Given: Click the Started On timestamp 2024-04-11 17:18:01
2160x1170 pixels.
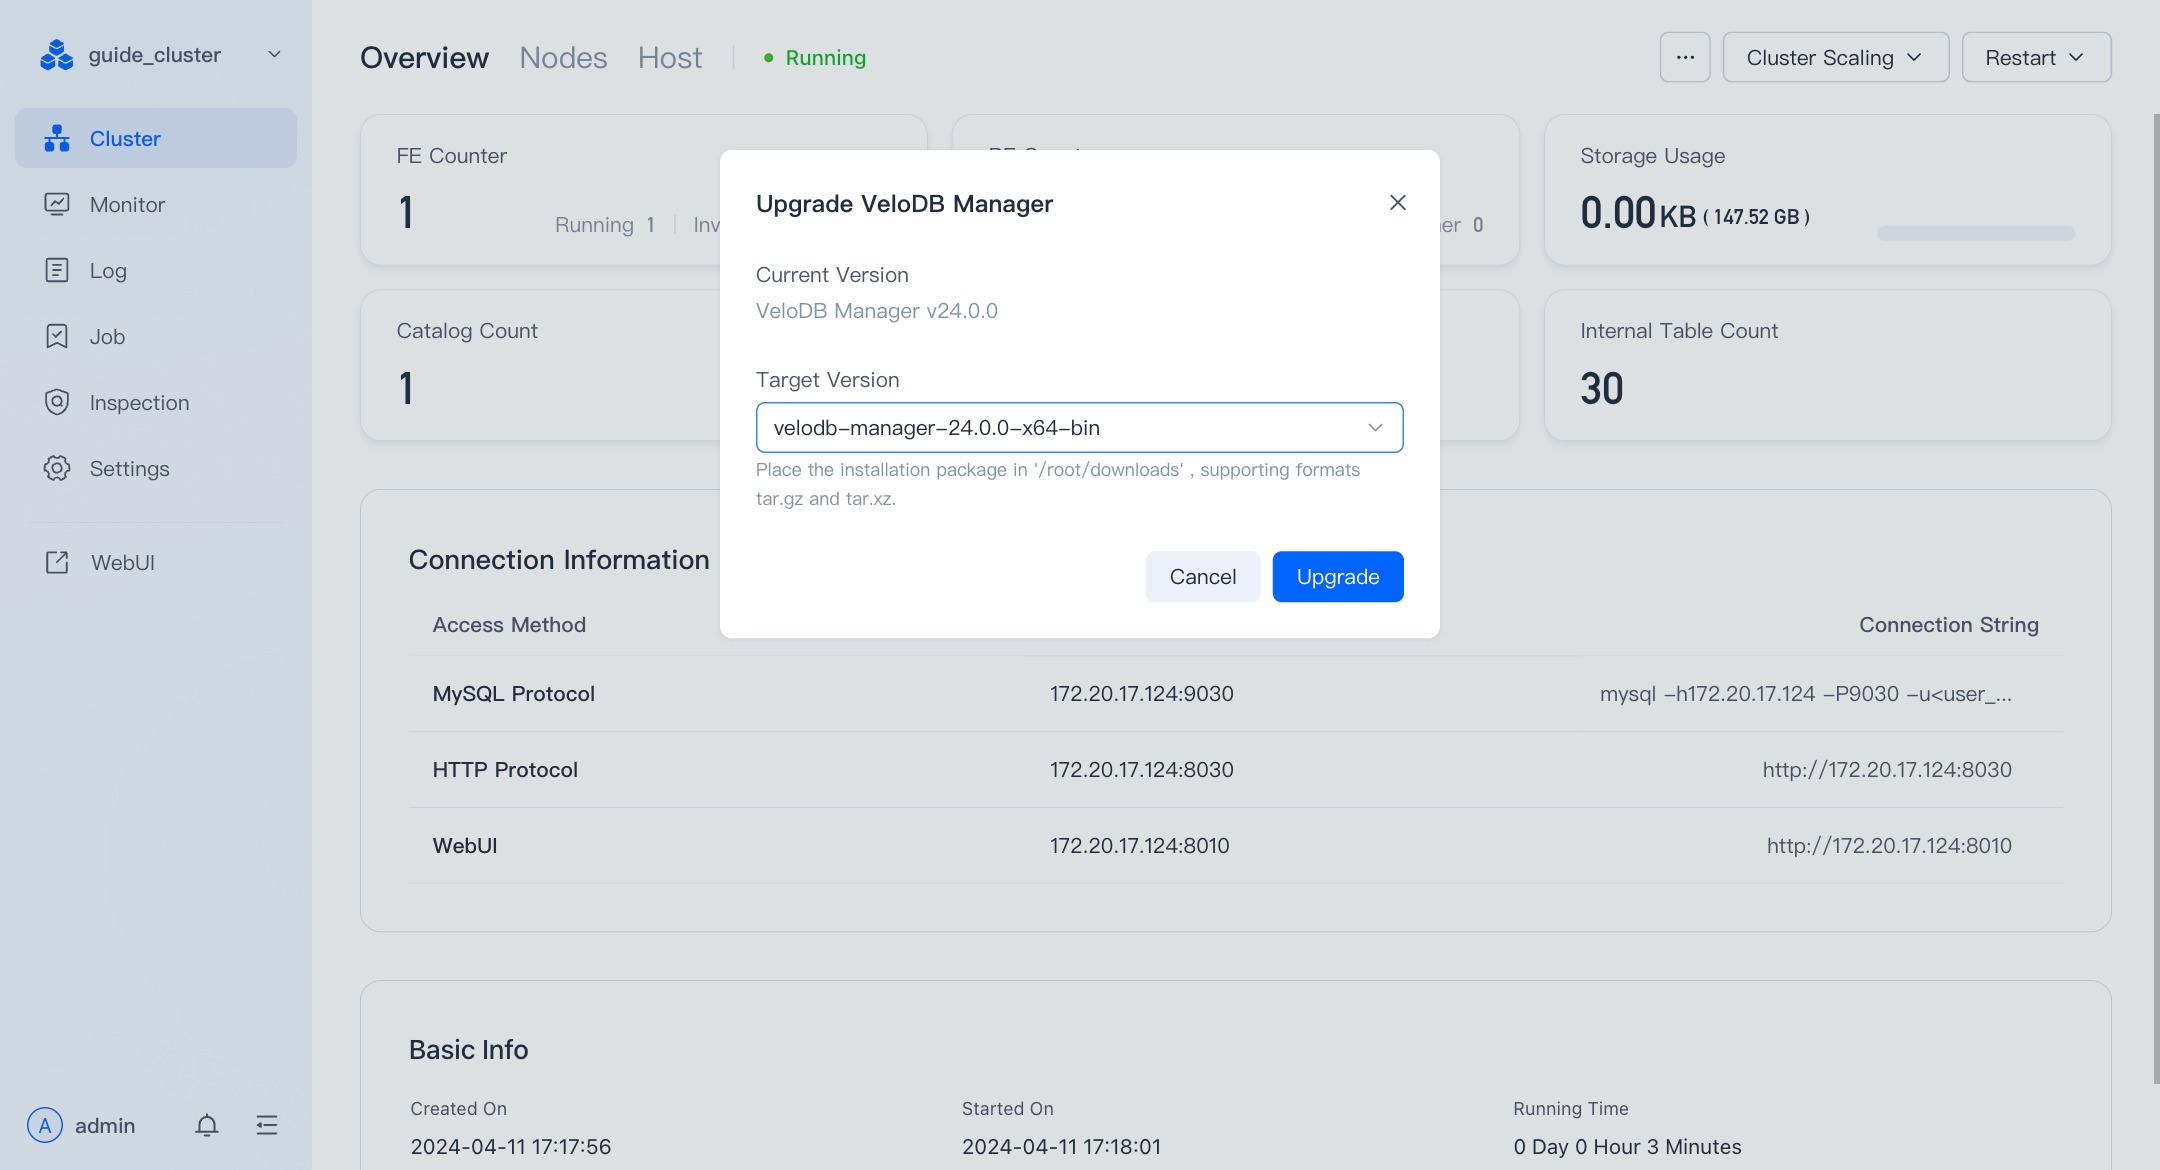Looking at the screenshot, I should pyautogui.click(x=1061, y=1147).
